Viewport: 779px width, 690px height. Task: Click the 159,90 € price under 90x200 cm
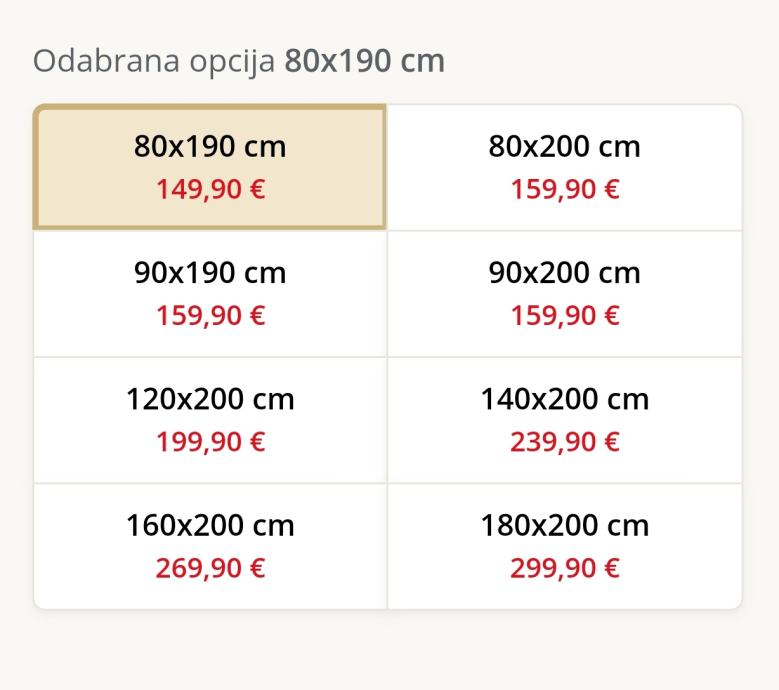pyautogui.click(x=565, y=316)
